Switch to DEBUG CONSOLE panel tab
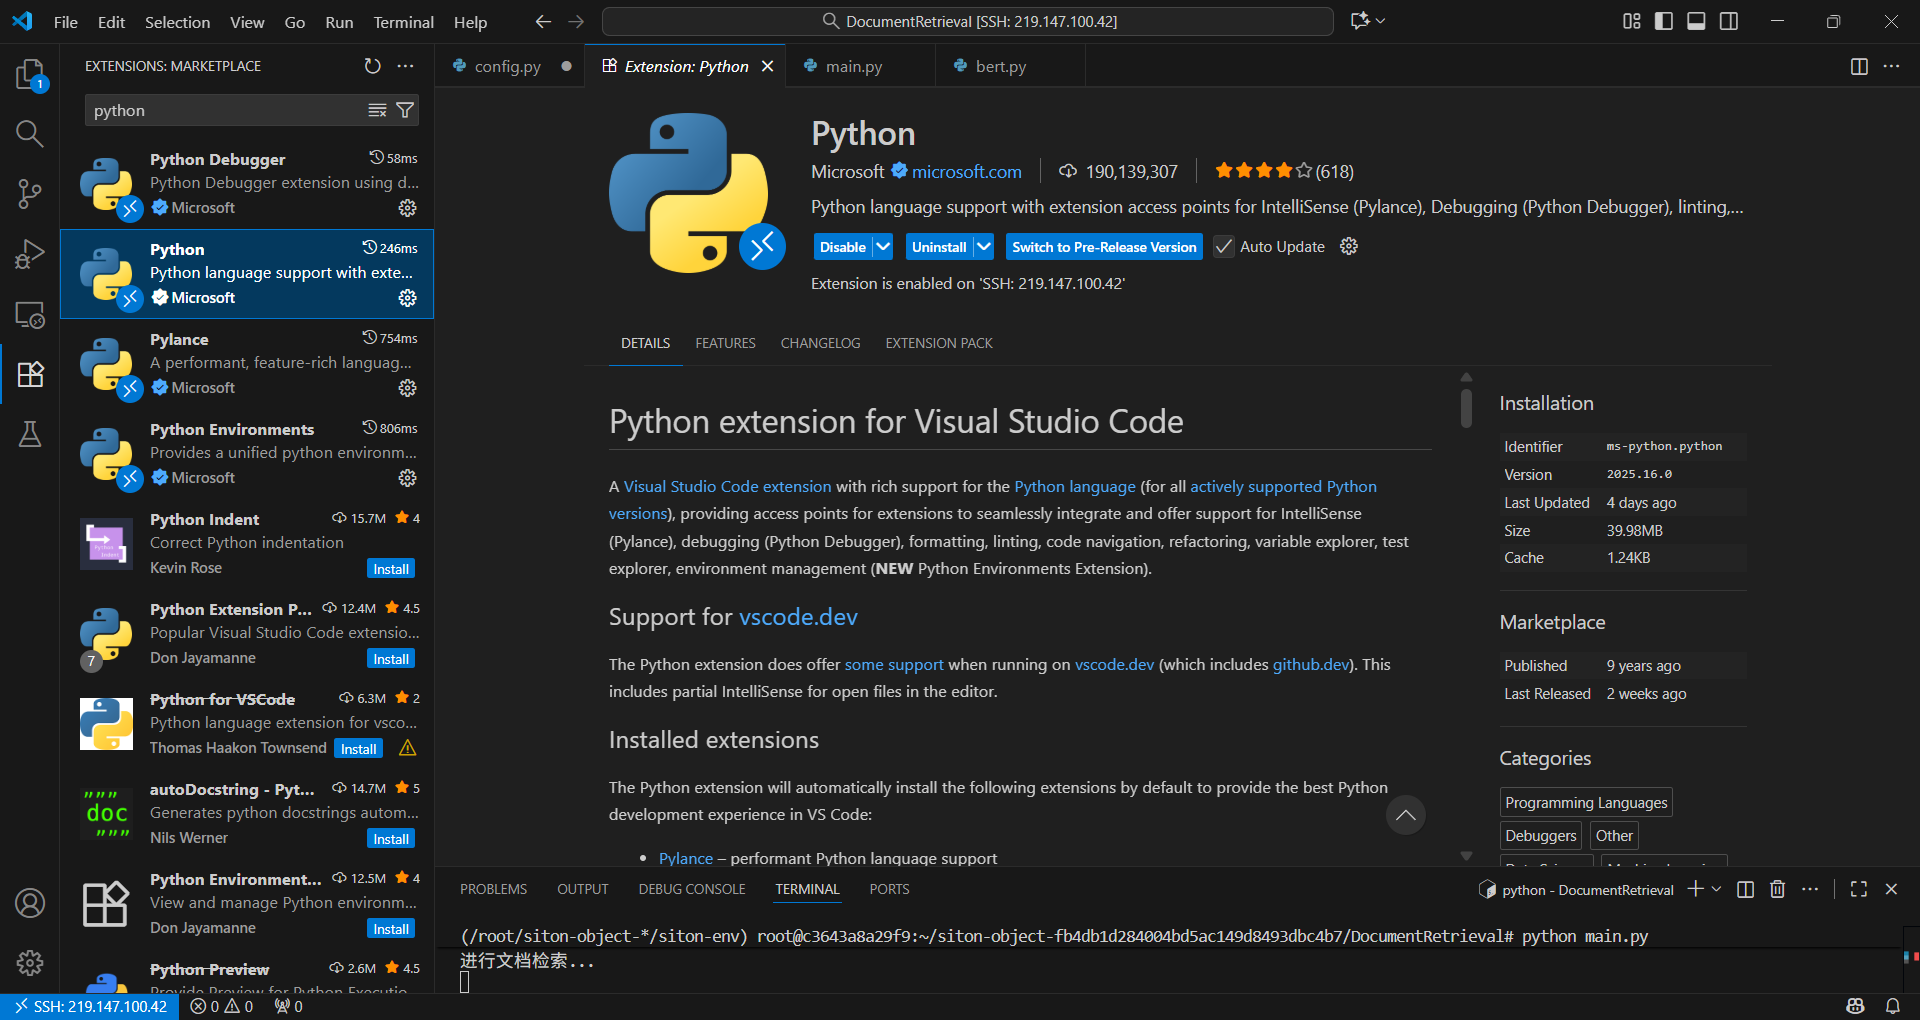Image resolution: width=1920 pixels, height=1020 pixels. pos(692,889)
